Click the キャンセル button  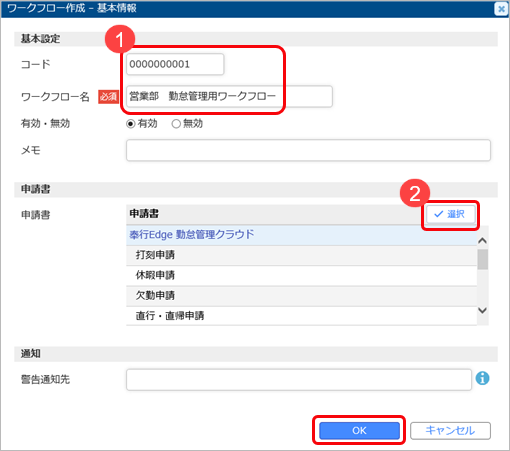point(450,430)
